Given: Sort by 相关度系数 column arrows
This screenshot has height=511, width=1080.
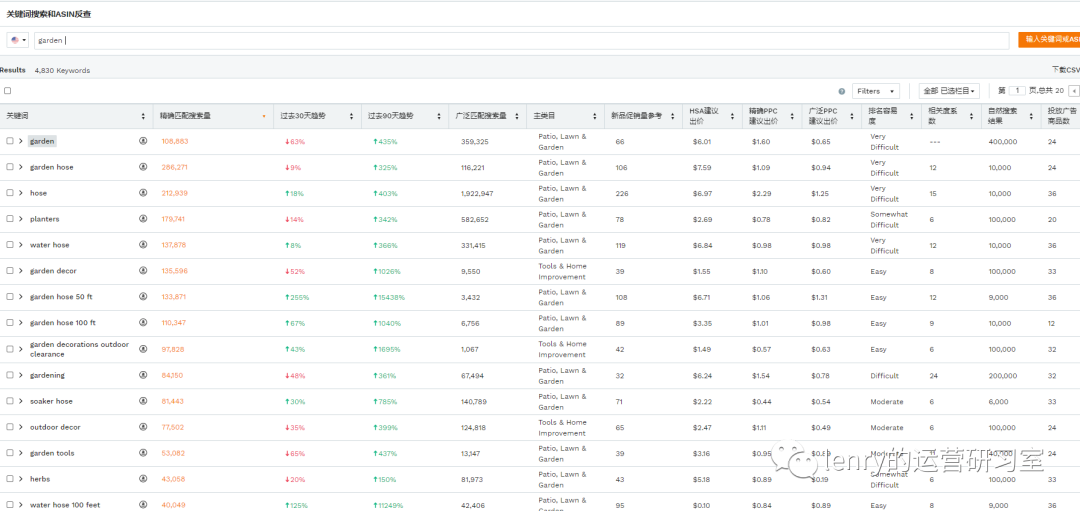Looking at the screenshot, I should (x=970, y=116).
